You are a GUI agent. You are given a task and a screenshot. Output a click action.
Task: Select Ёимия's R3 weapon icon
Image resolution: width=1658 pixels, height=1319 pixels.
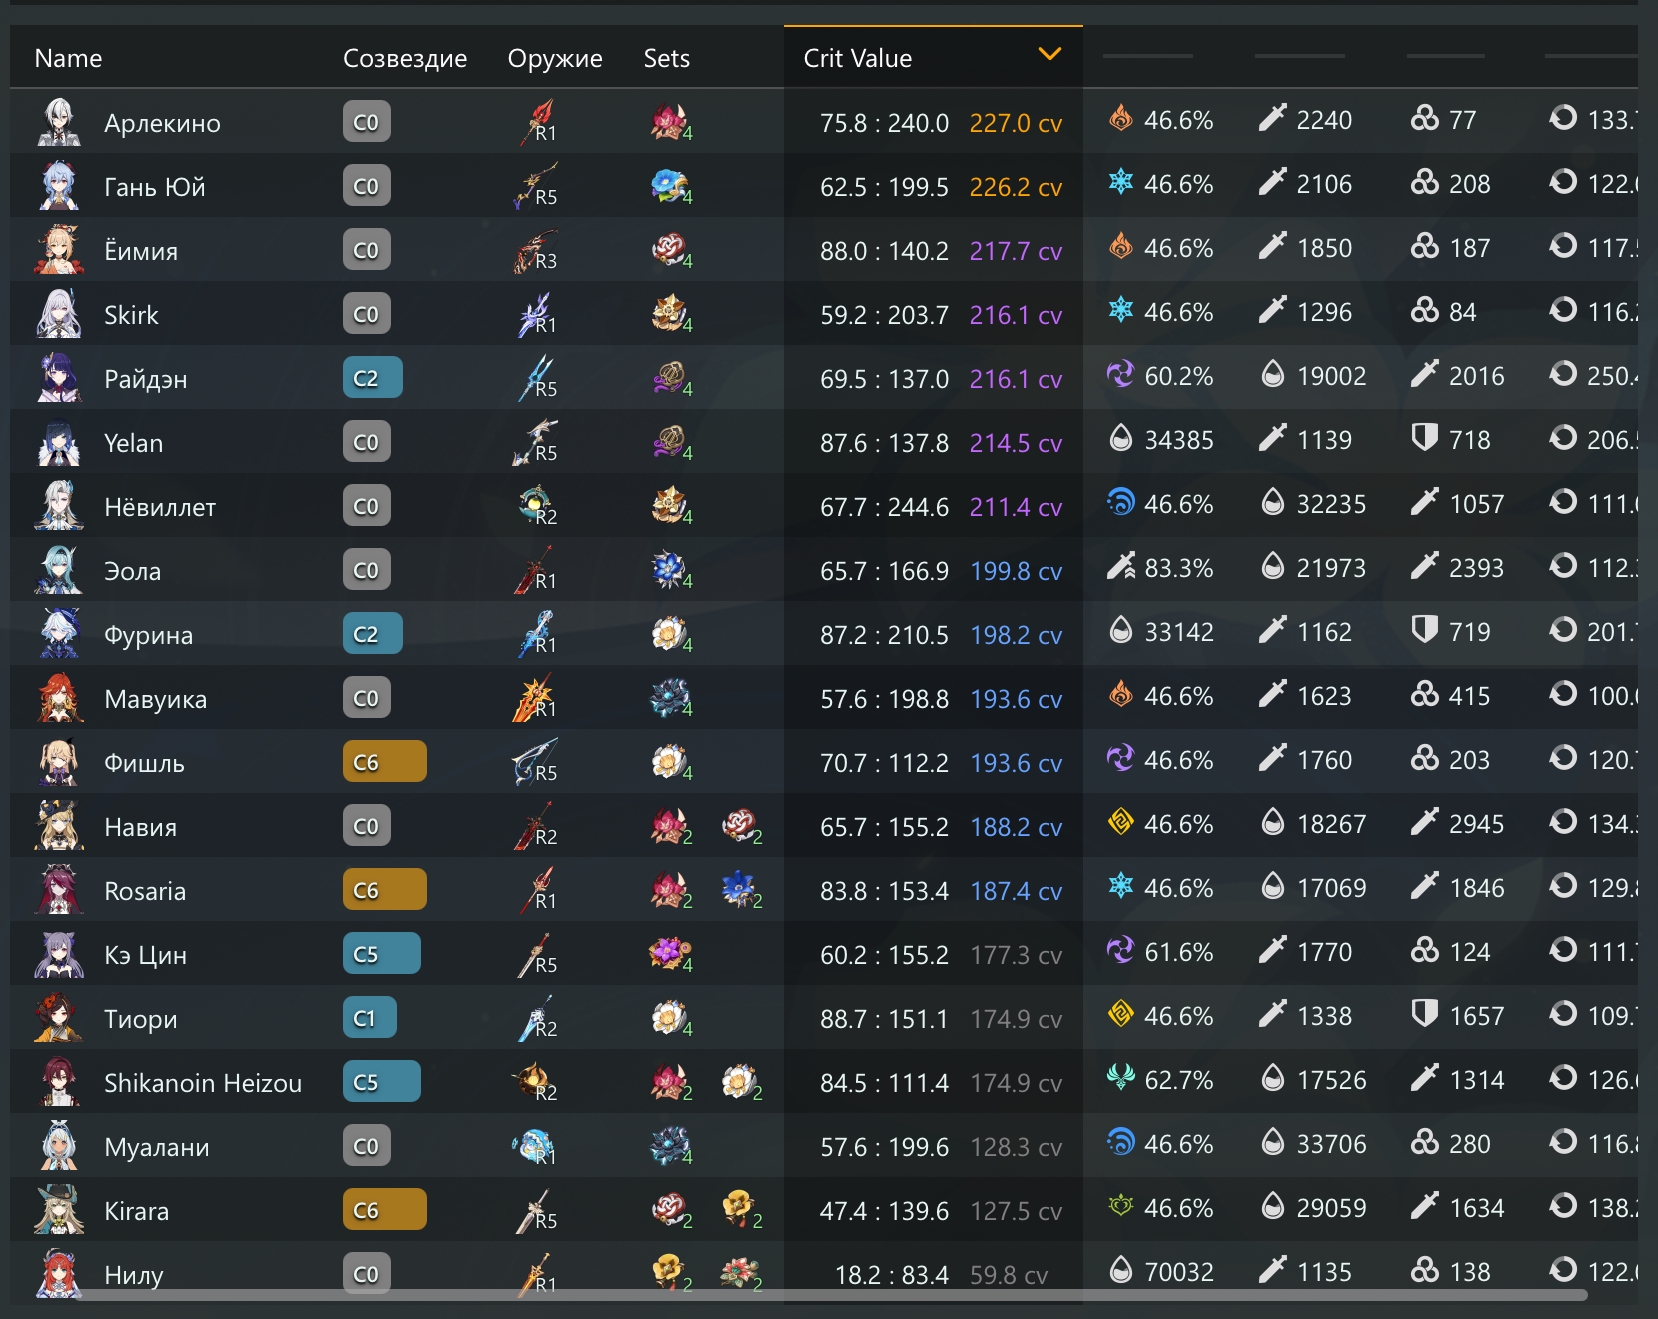tap(537, 250)
